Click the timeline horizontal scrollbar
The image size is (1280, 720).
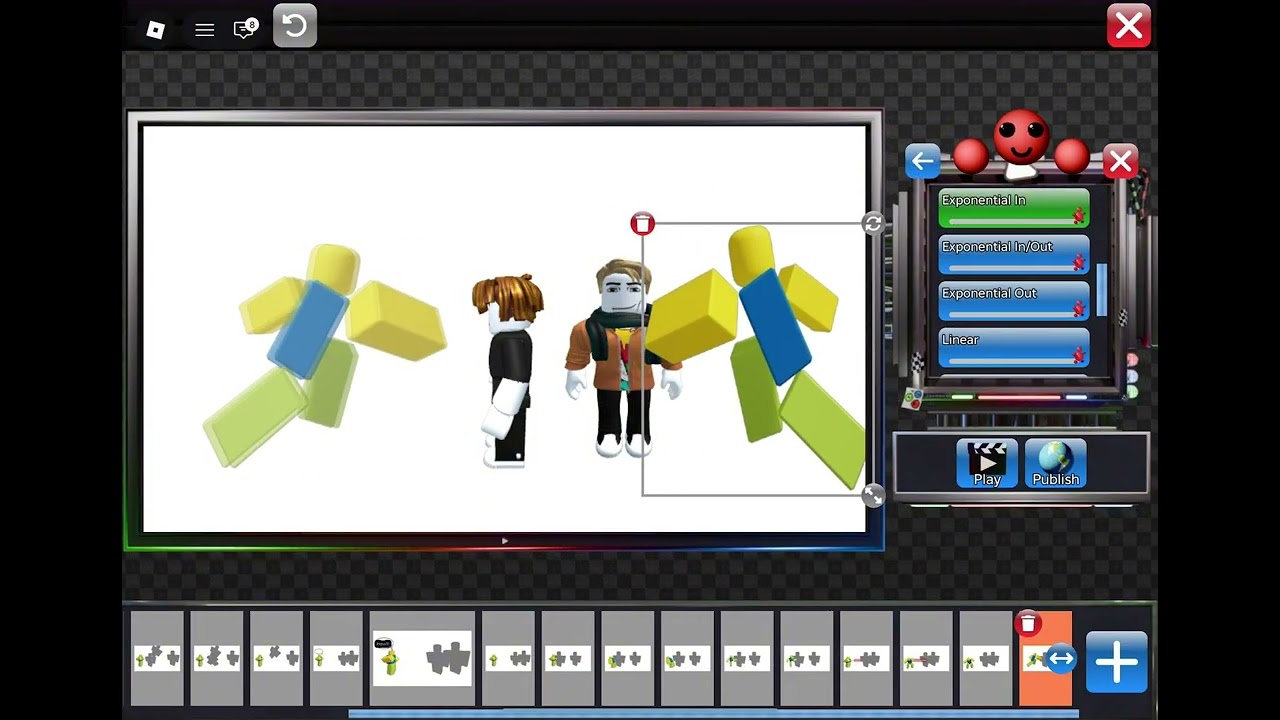point(713,714)
